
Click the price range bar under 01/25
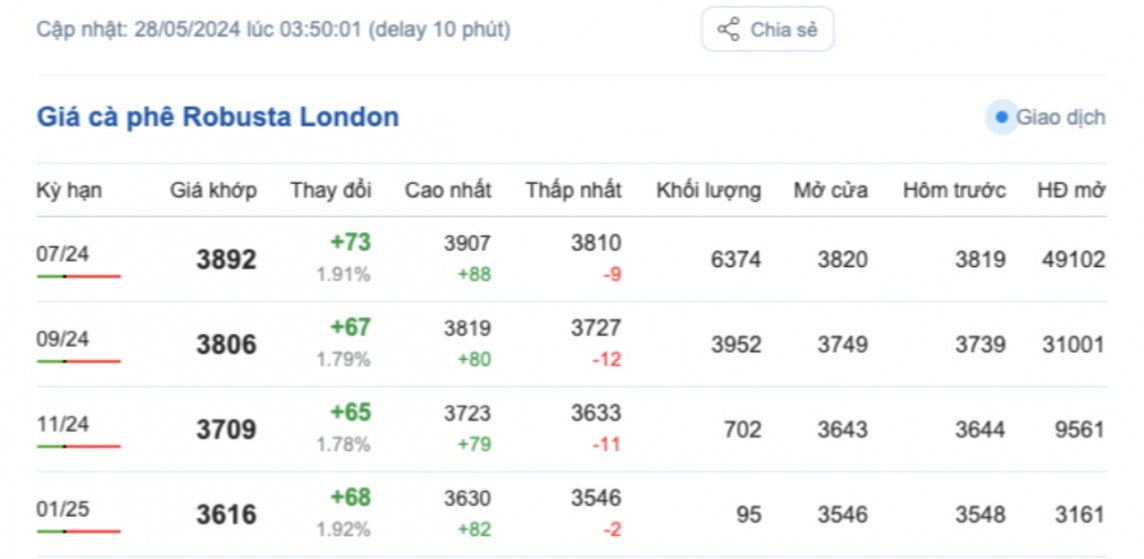79,530
